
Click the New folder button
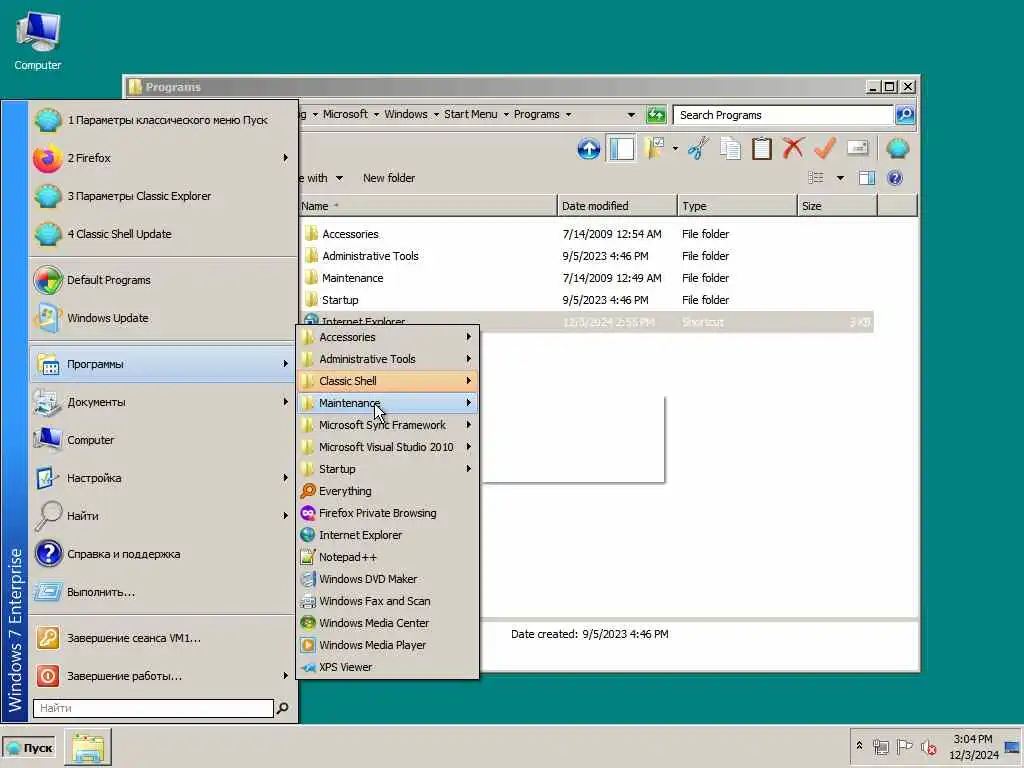389,178
